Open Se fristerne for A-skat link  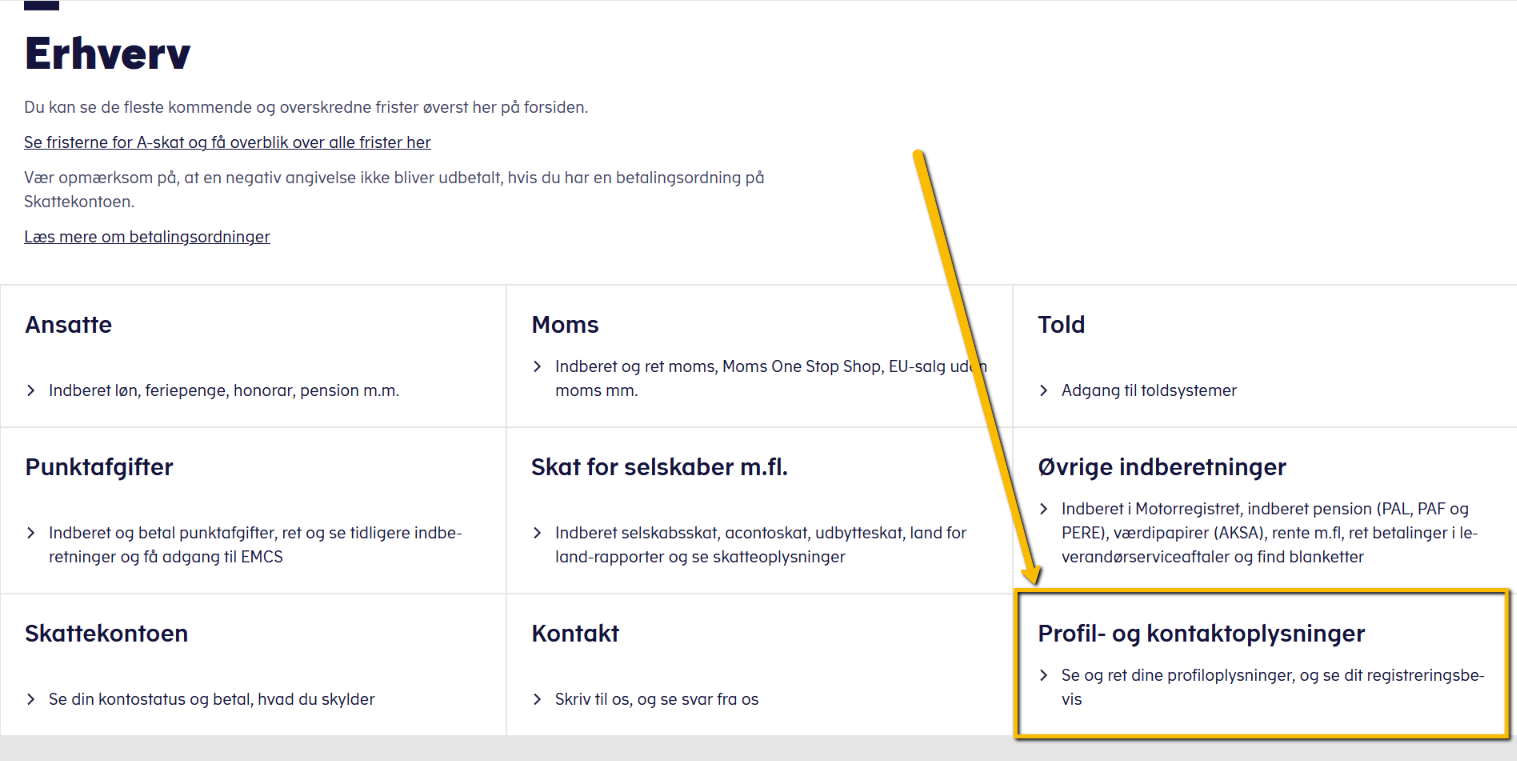tap(227, 142)
